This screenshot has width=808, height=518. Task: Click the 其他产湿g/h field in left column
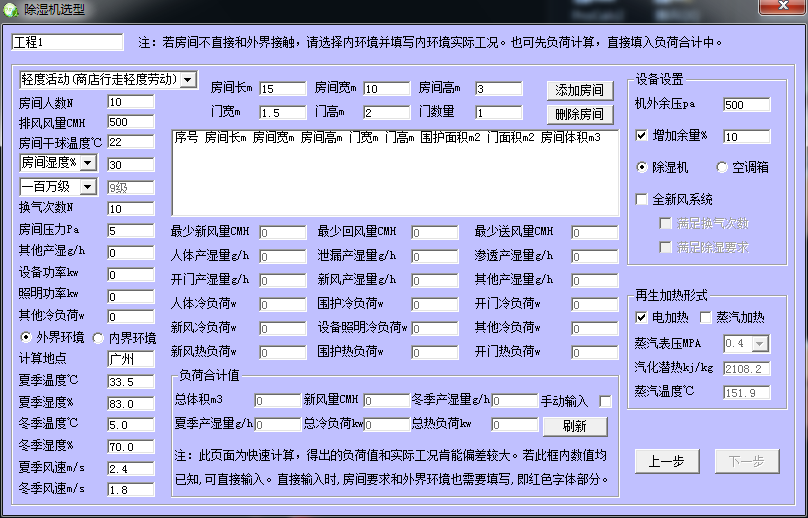[x=131, y=253]
